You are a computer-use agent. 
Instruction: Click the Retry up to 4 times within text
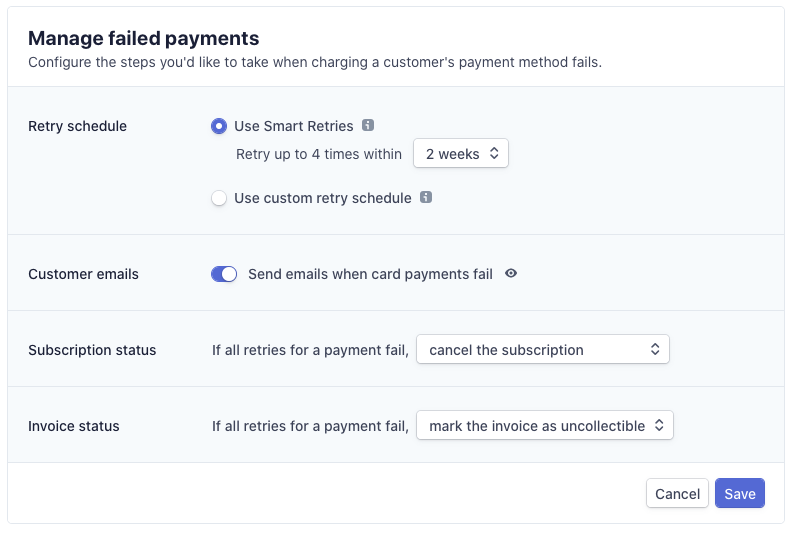[x=319, y=154]
